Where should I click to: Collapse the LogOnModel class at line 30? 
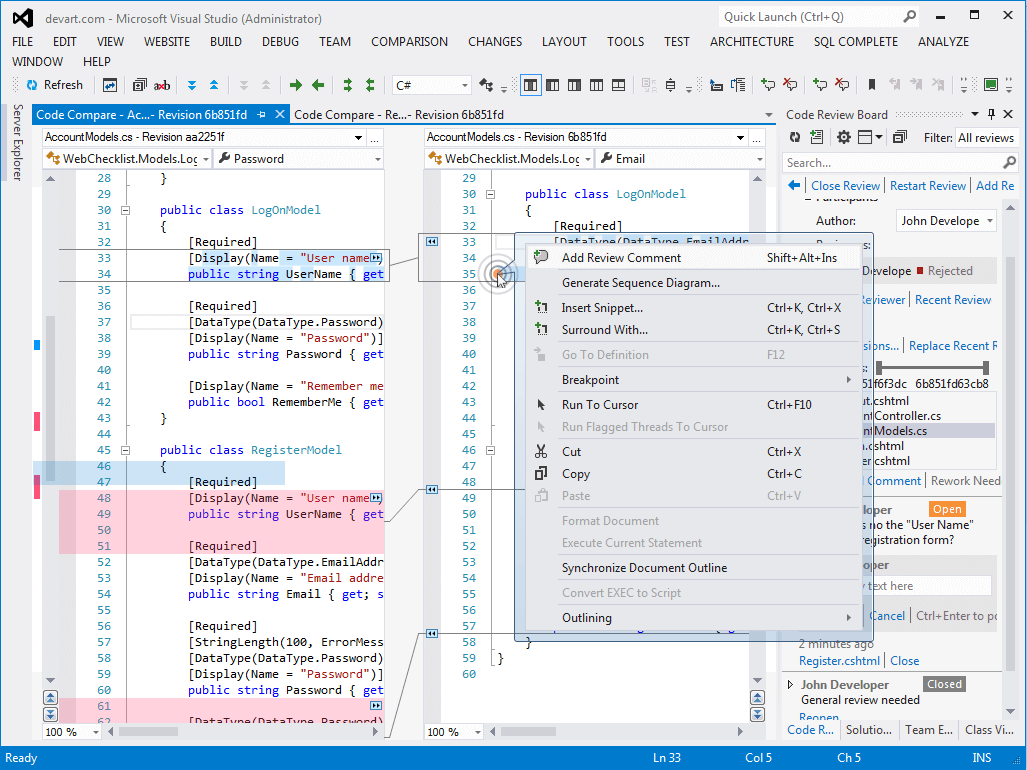pyautogui.click(x=124, y=211)
